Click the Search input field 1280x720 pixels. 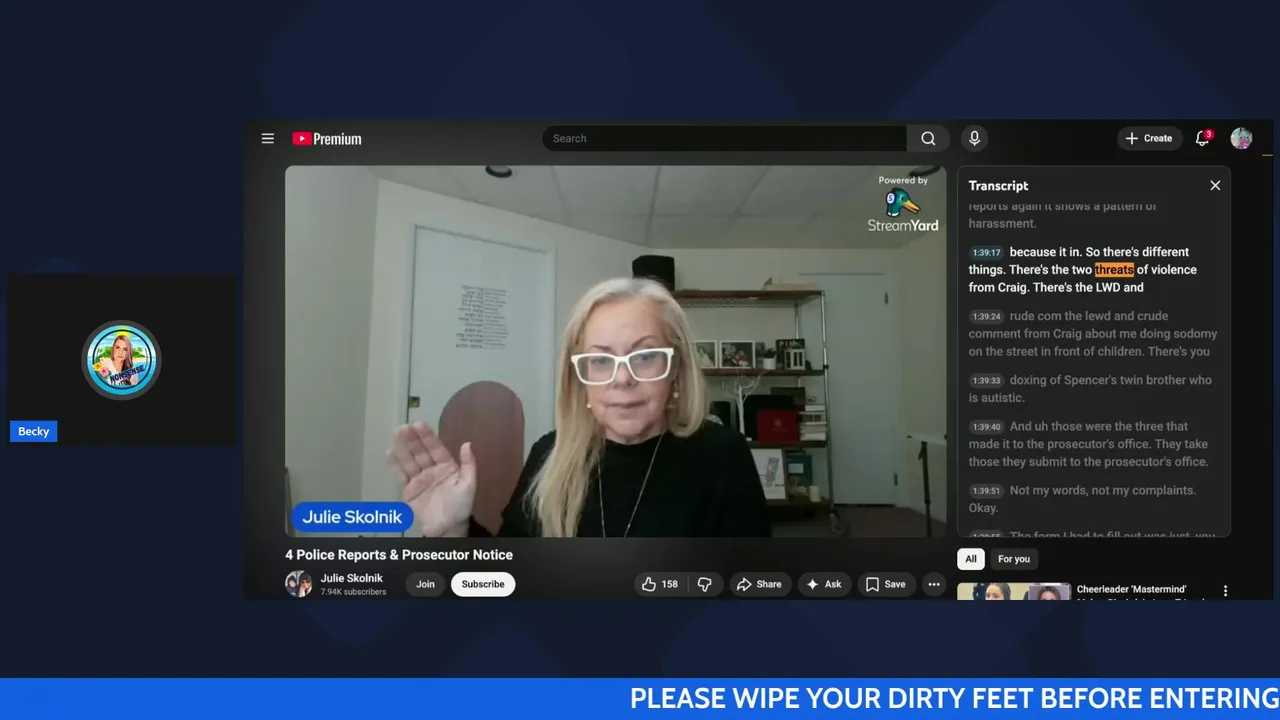[x=724, y=139]
